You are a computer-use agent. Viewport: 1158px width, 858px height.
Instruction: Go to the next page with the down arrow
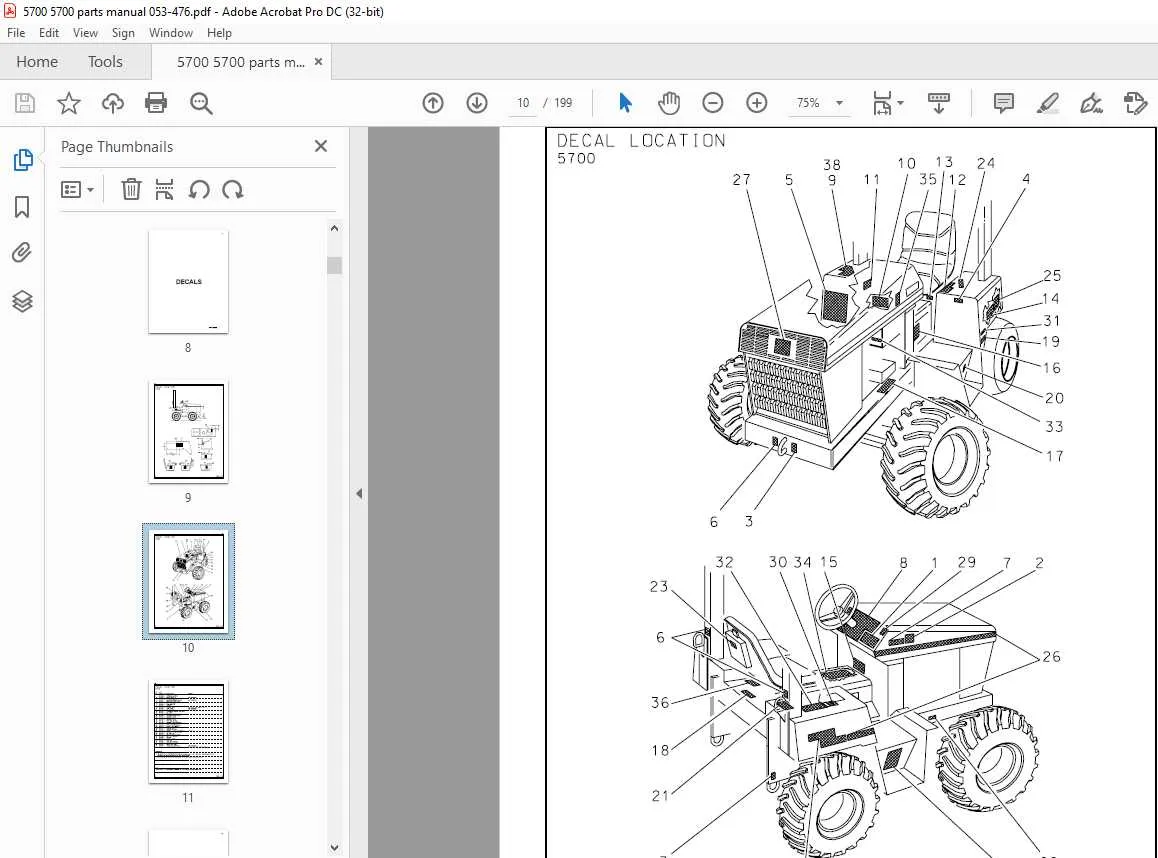click(477, 103)
